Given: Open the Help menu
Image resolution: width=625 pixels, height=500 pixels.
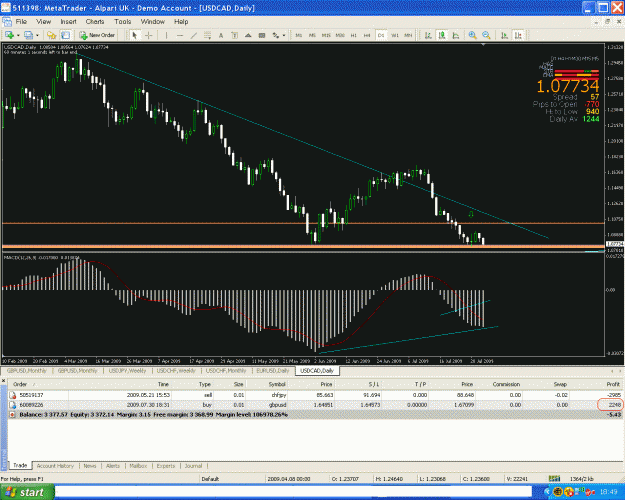Looking at the screenshot, I should 181,22.
